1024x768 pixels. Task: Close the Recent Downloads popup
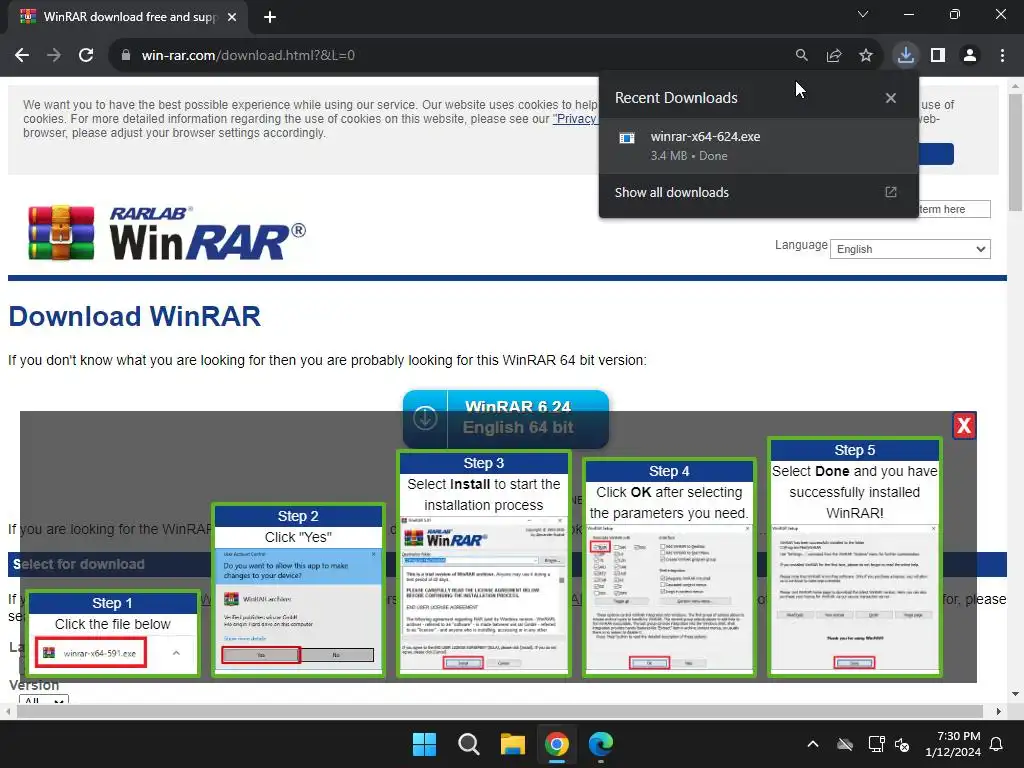pos(890,98)
